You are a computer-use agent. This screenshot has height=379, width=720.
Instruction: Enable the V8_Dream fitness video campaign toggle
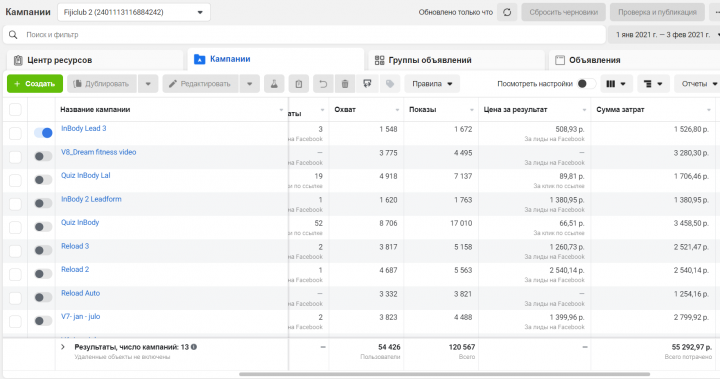(43, 156)
